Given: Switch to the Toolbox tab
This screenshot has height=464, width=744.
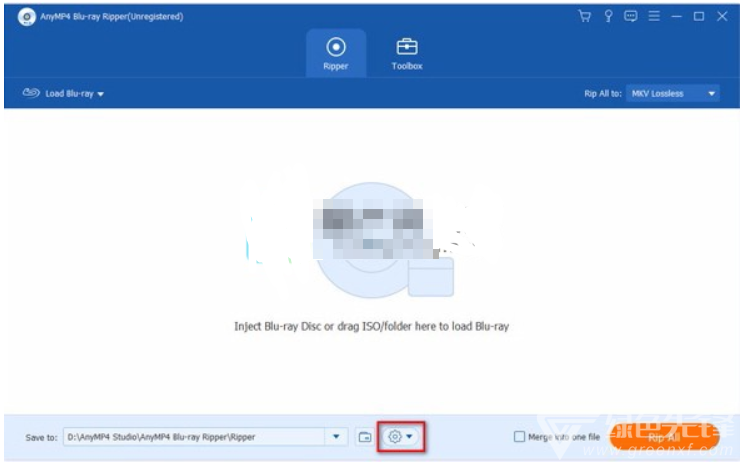Looking at the screenshot, I should point(407,53).
